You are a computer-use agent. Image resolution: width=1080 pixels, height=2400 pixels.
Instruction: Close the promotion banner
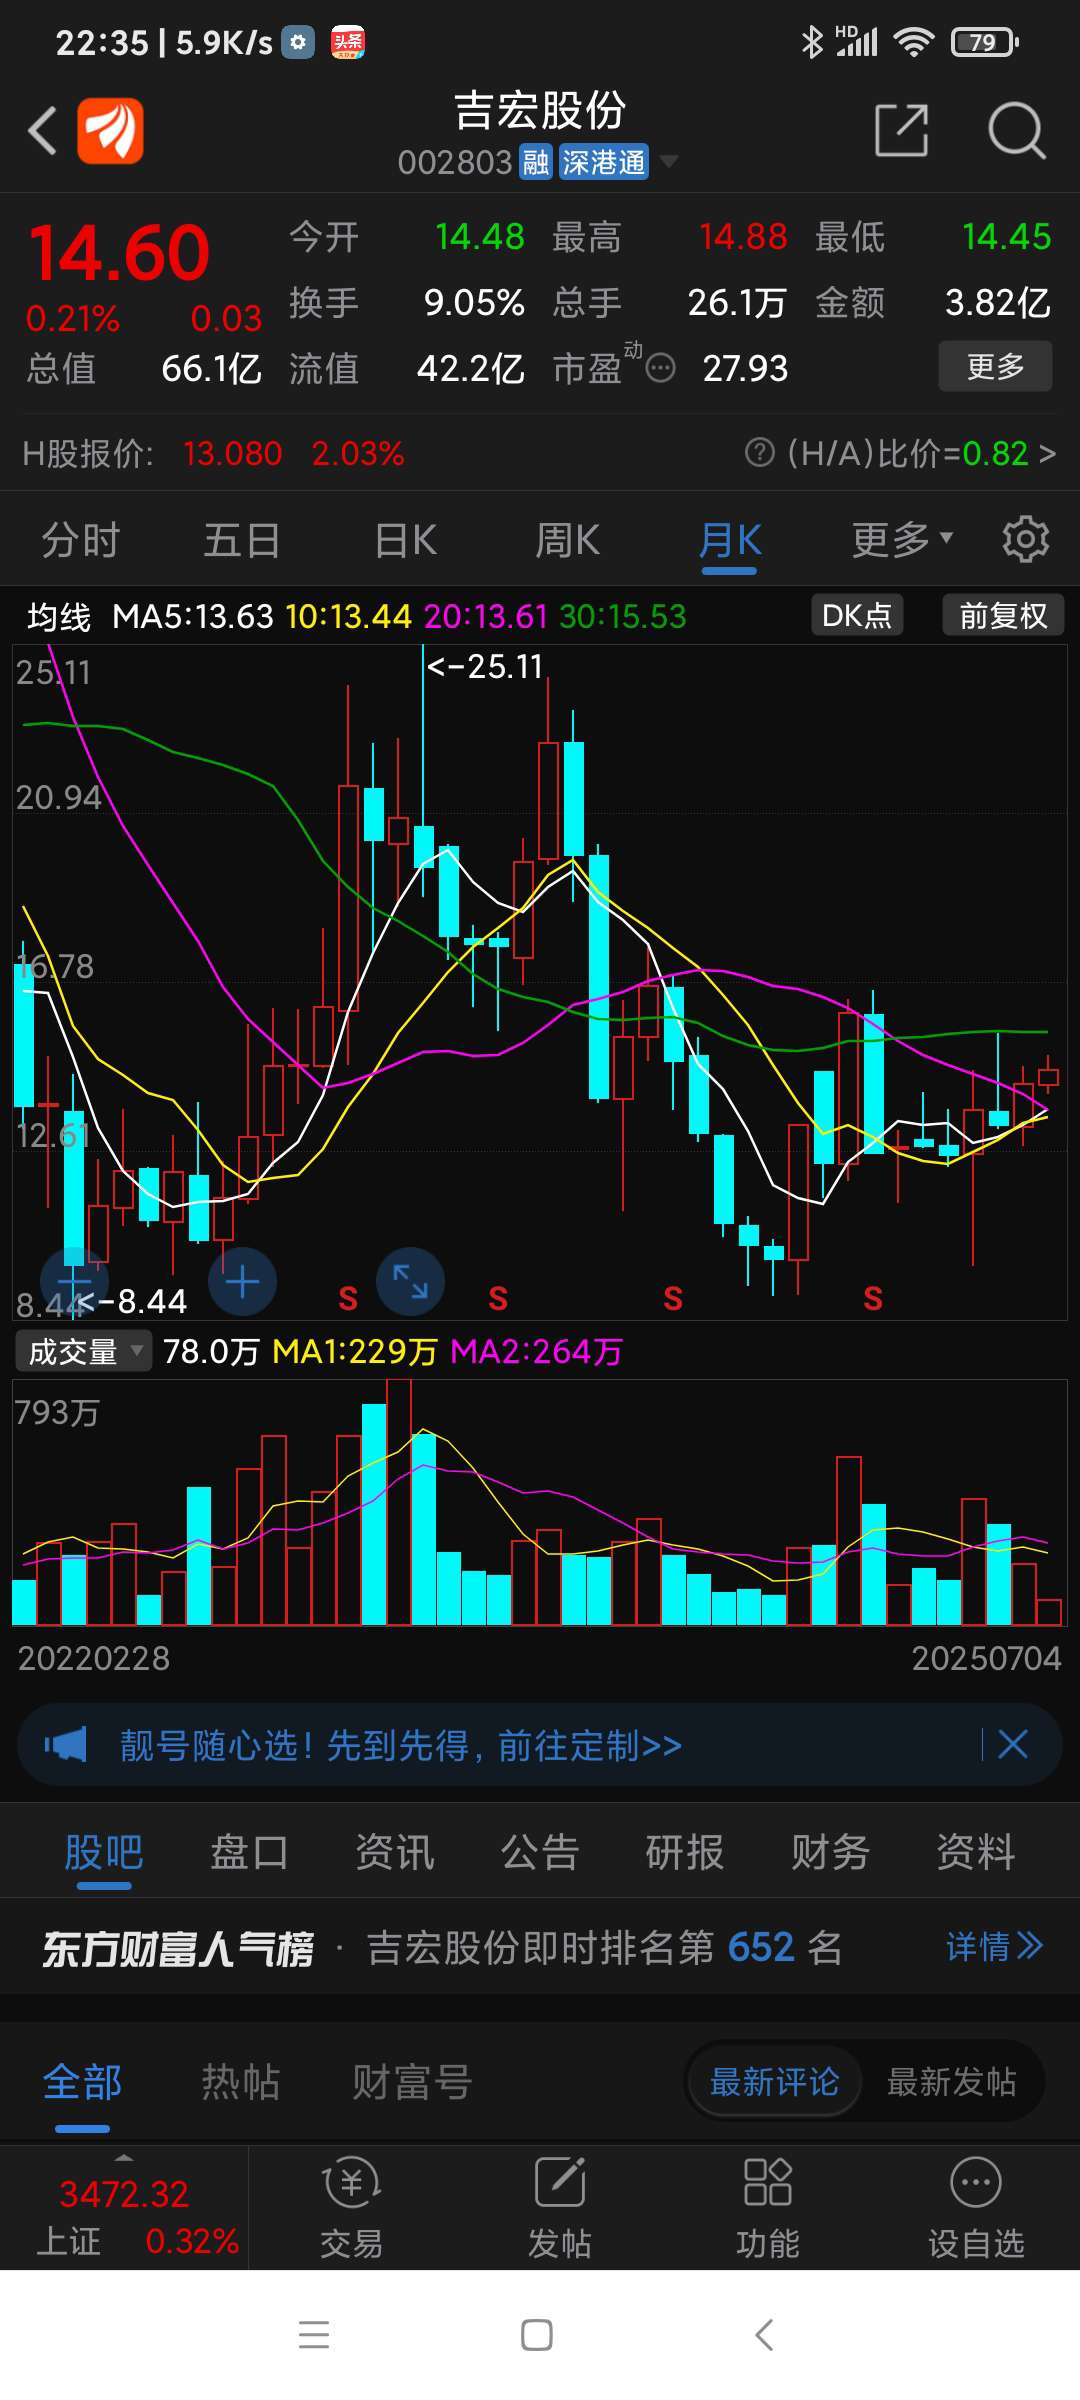pyautogui.click(x=1013, y=1745)
